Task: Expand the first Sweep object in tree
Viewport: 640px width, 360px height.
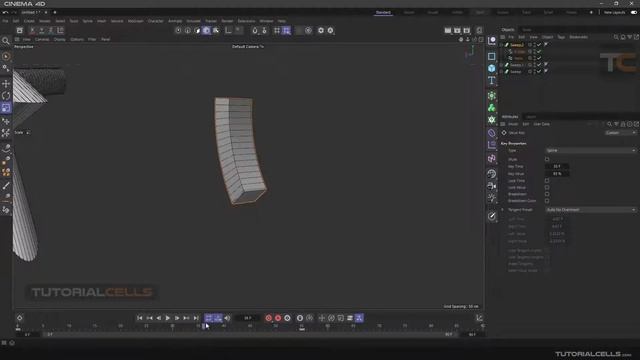Action: [502, 45]
